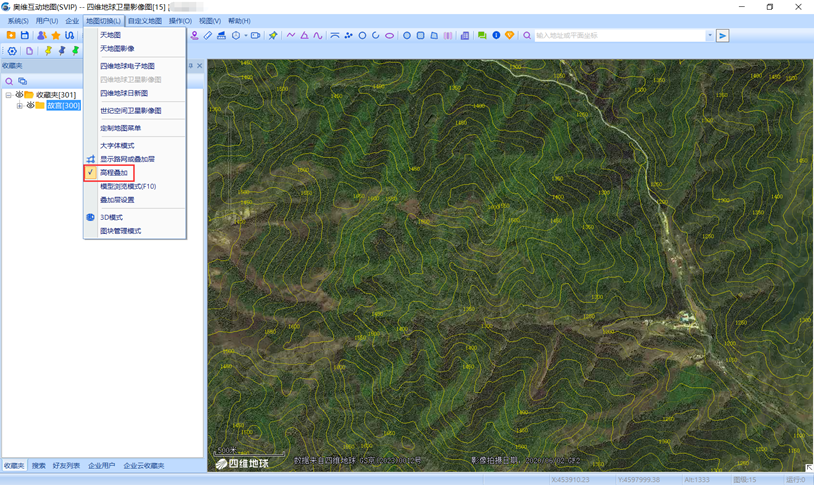
Task: Toggle visibility eye of 故宫[300] folder
Action: 30,105
